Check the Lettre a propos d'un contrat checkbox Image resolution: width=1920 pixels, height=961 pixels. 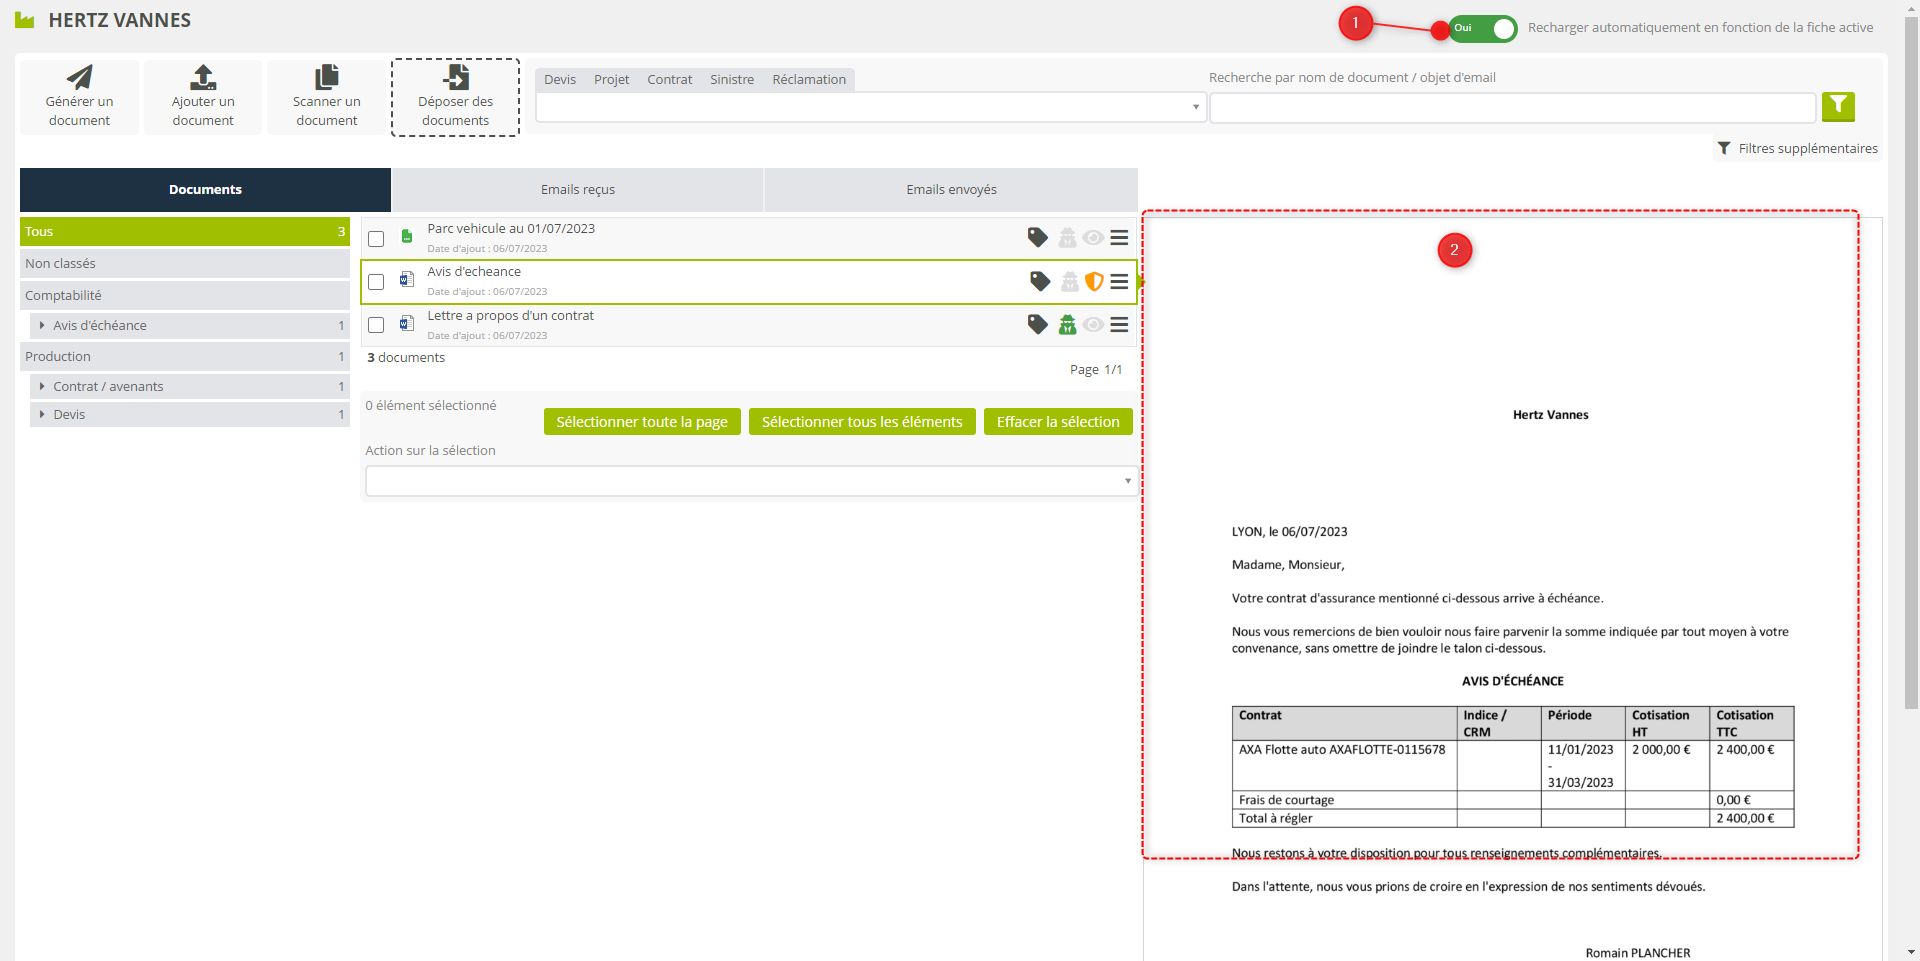pos(376,325)
